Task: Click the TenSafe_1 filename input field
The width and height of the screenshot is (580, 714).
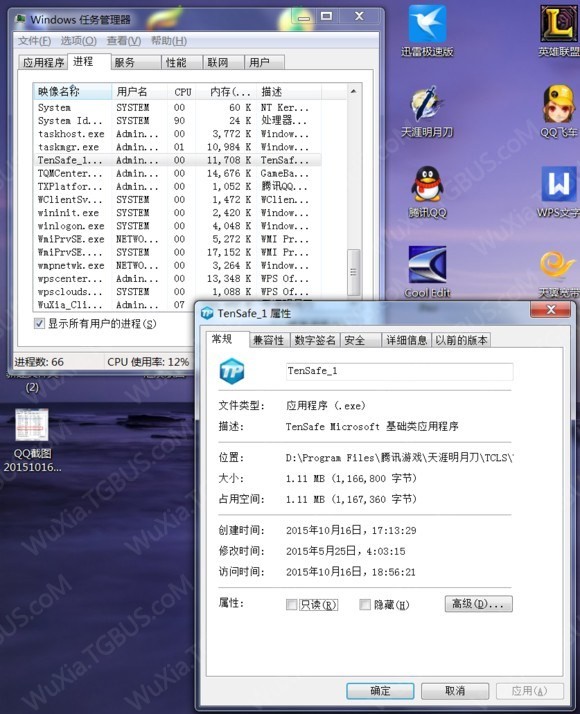Action: click(x=399, y=371)
